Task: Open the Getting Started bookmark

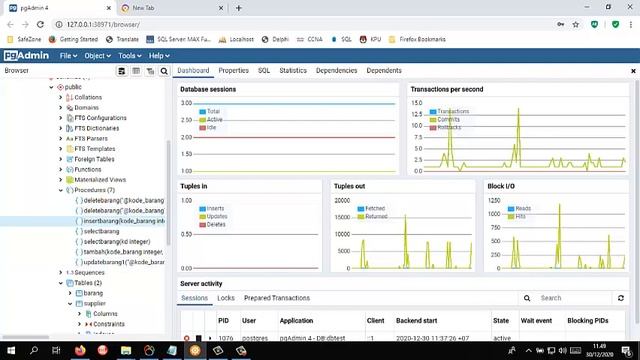Action: 73,39
